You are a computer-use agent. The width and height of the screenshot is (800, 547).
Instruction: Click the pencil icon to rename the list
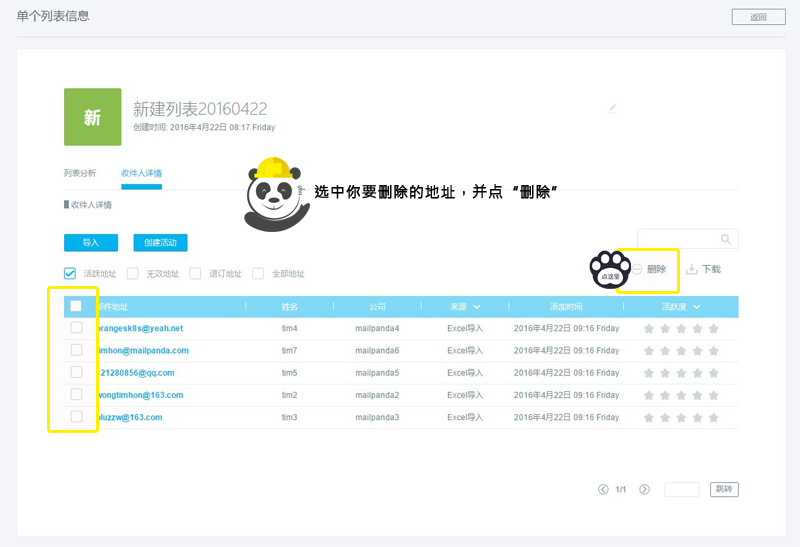click(613, 108)
